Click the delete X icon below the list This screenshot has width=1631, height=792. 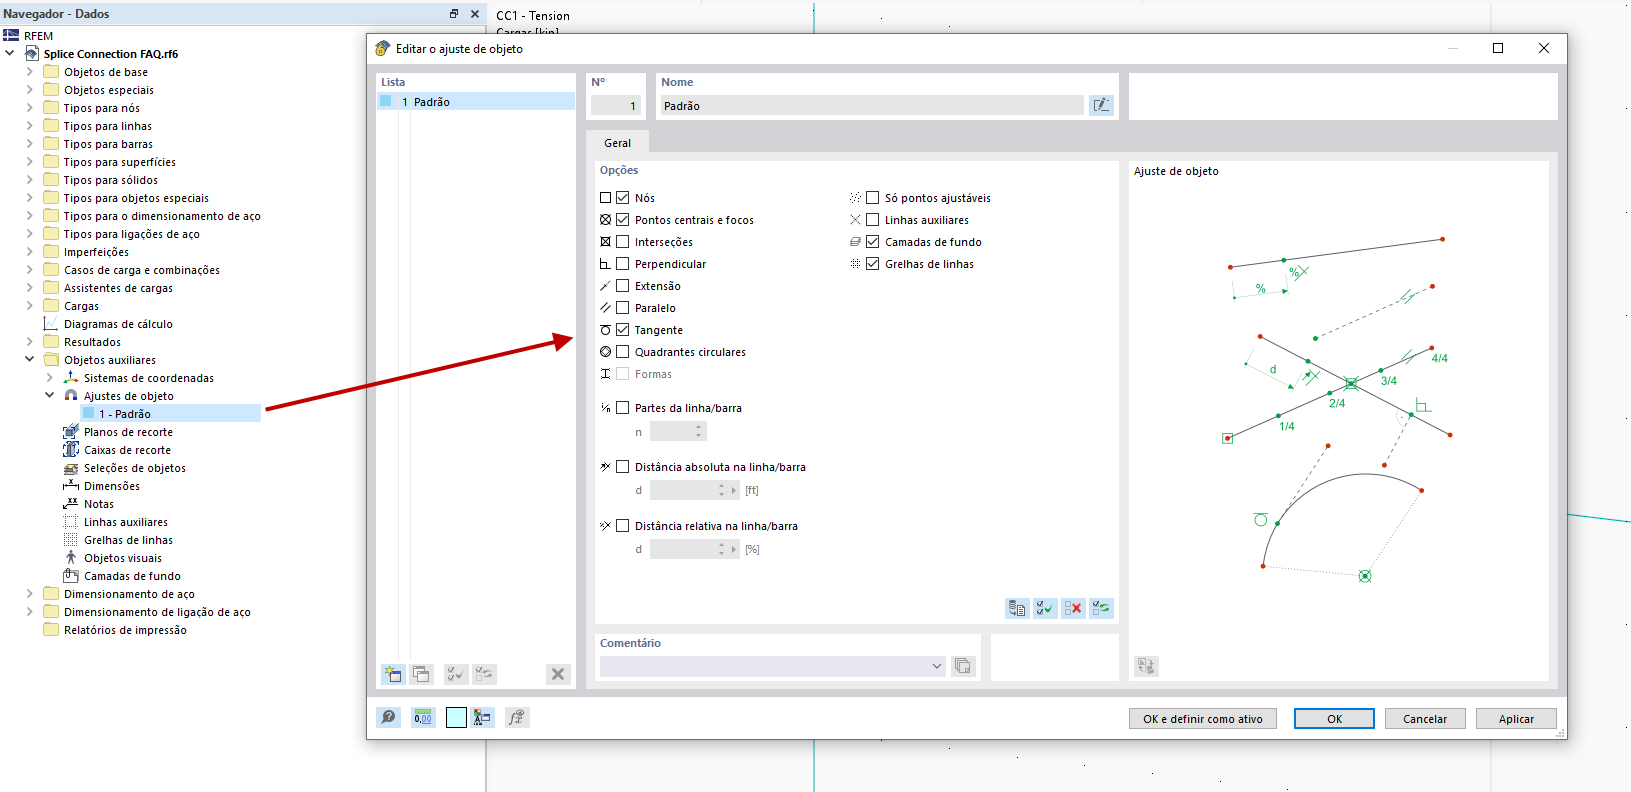click(558, 674)
